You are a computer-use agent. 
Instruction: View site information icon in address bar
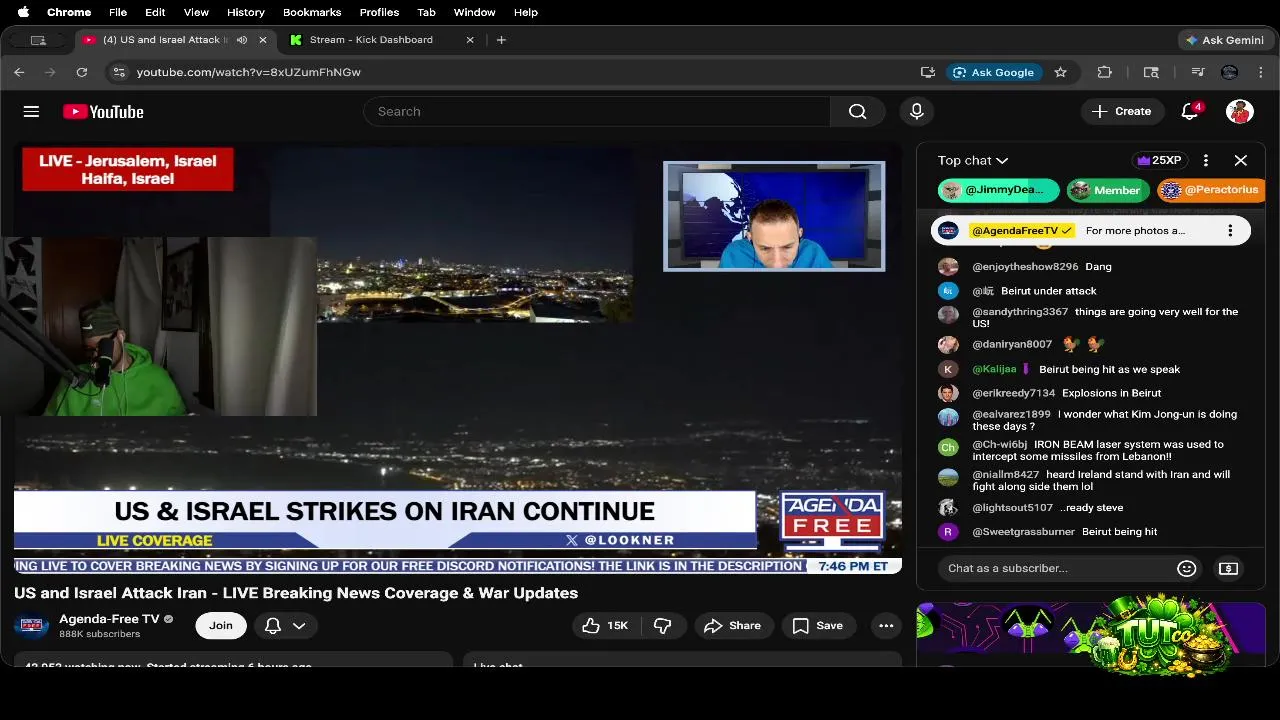119,72
